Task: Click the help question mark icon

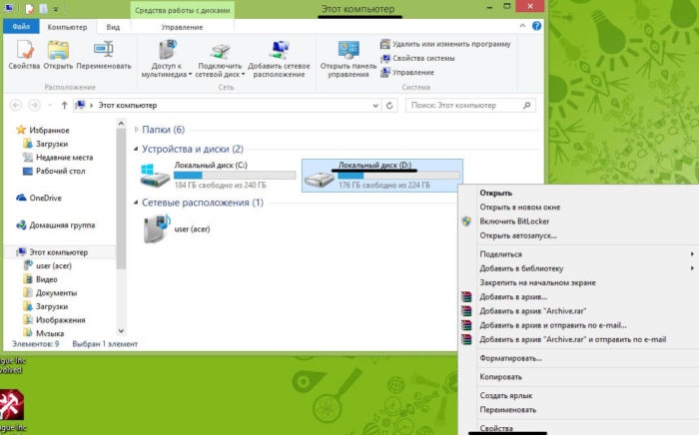Action: (537, 26)
